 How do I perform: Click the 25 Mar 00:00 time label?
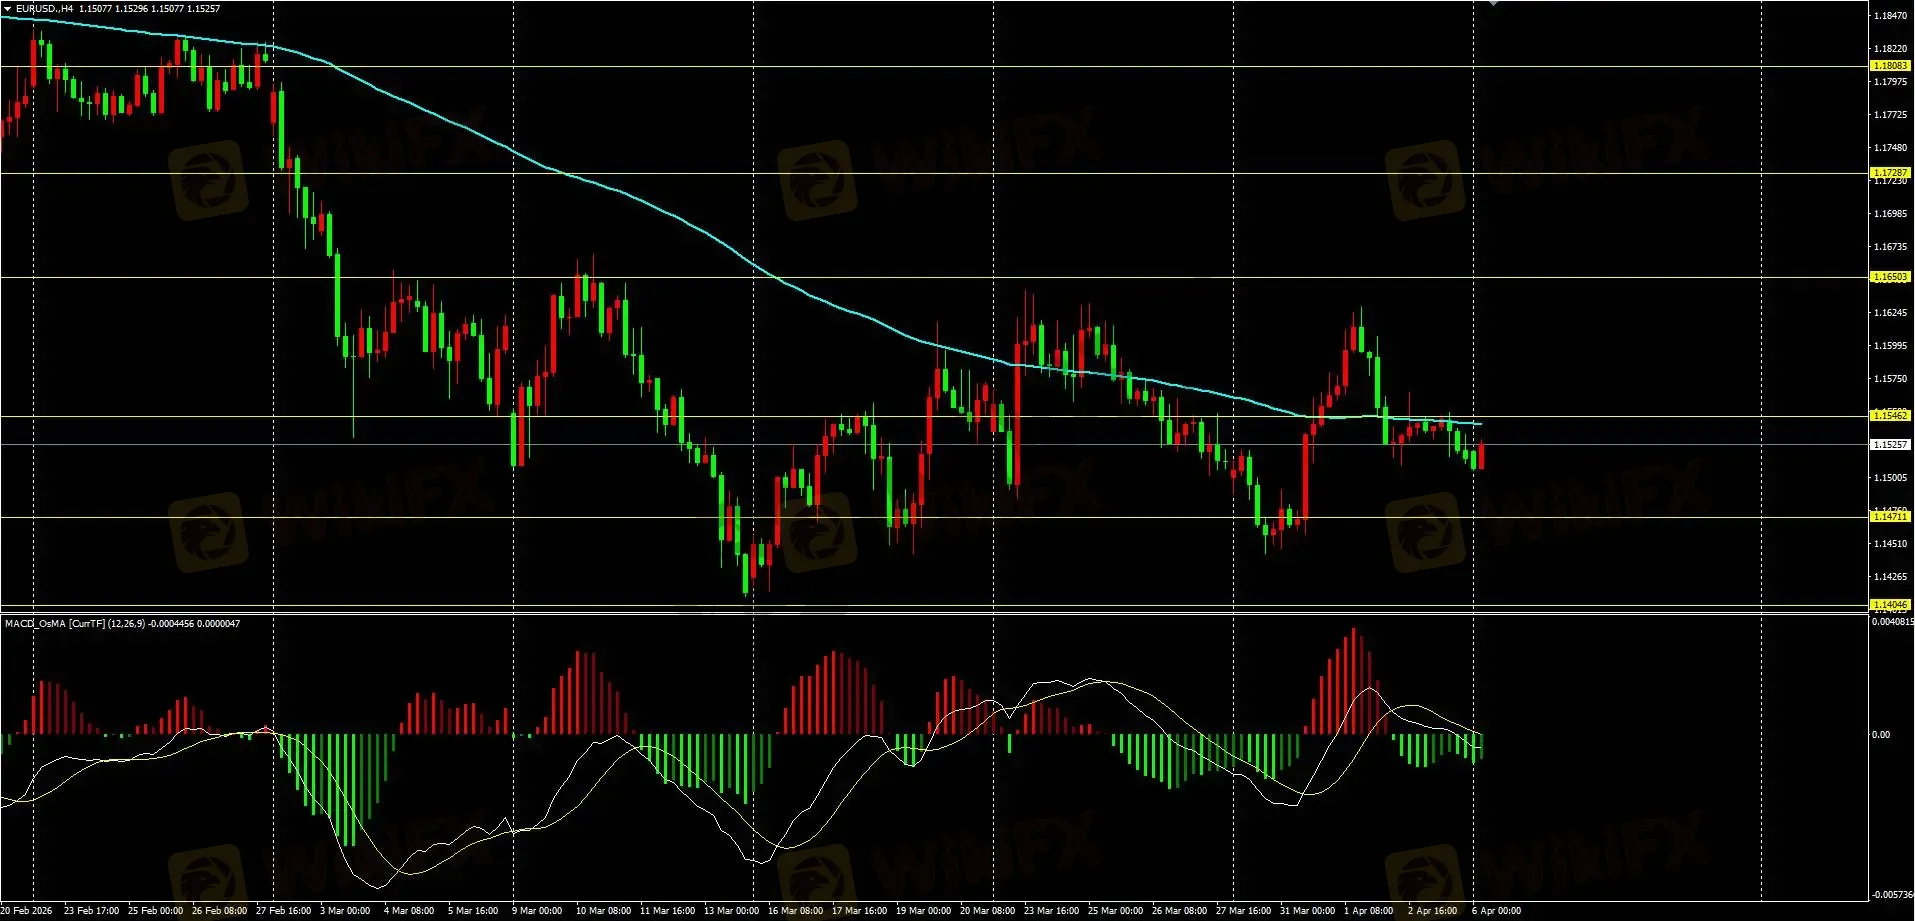pos(1115,911)
